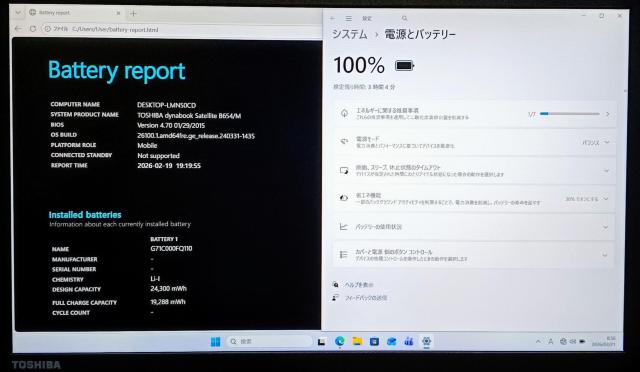This screenshot has width=640, height=372.
Task: Expand the battery usage section
Action: tap(606, 227)
